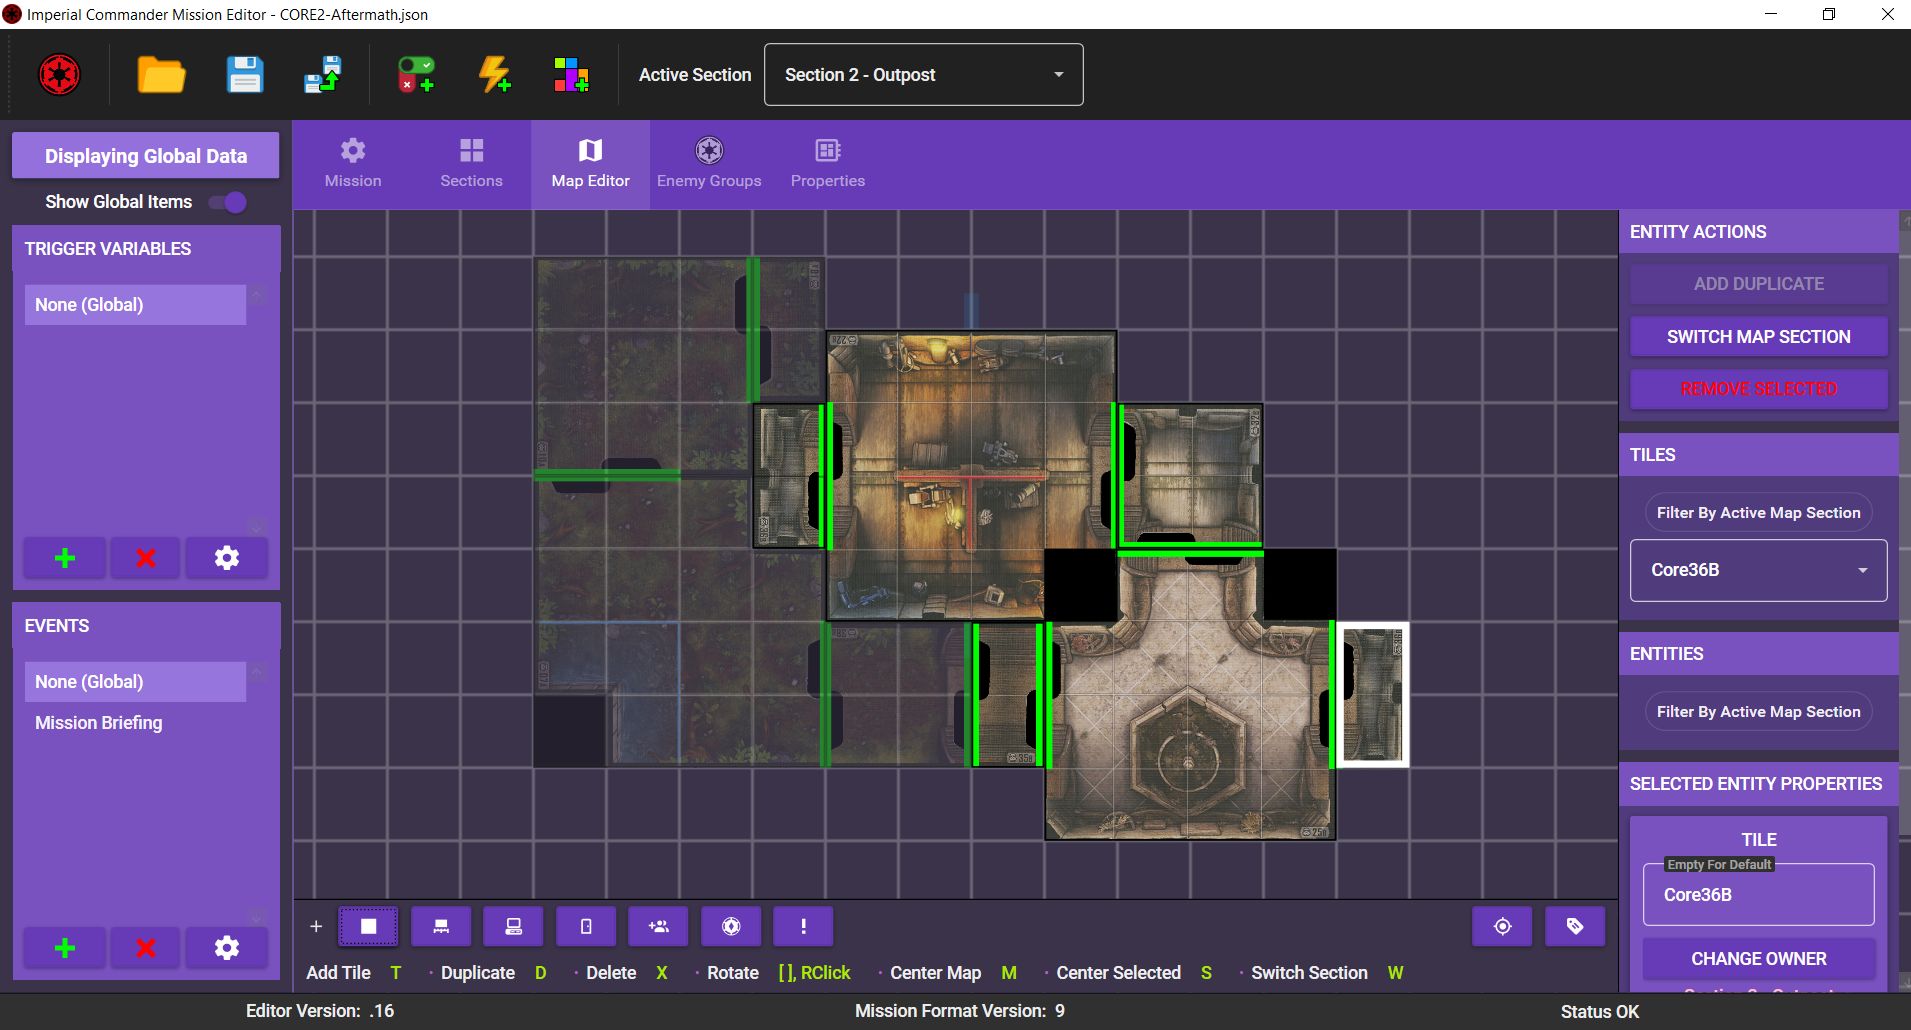The image size is (1911, 1030).
Task: Open a mission with the folder icon
Action: [161, 75]
